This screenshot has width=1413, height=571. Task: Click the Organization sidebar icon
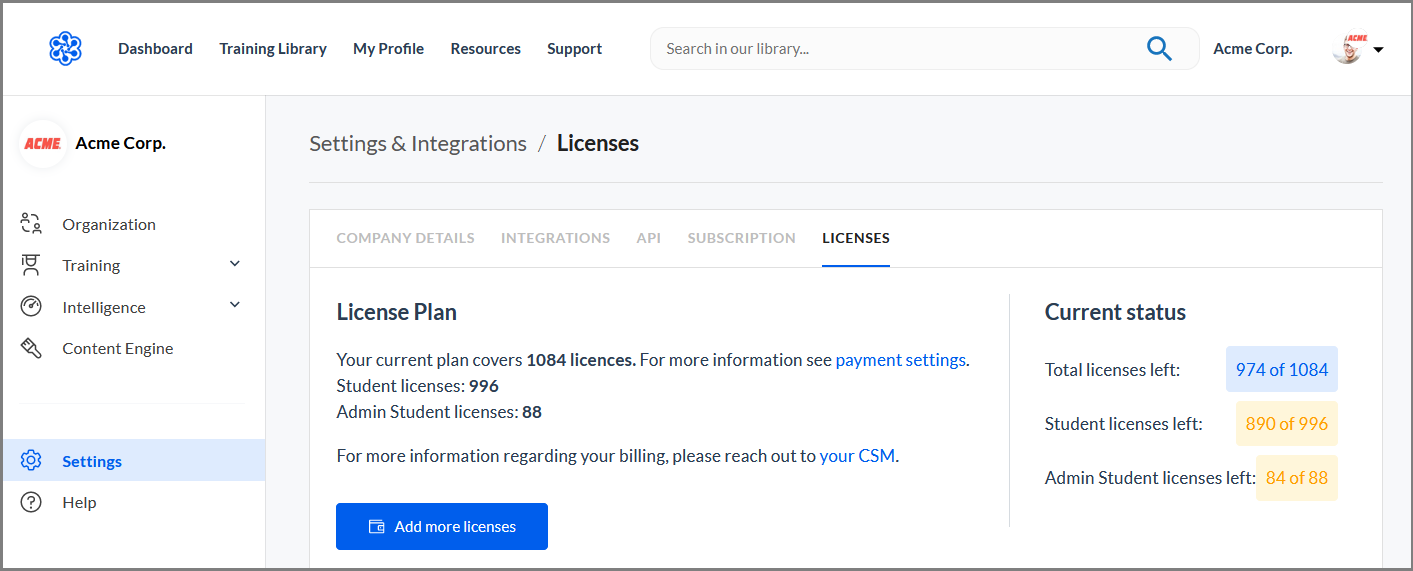click(31, 224)
